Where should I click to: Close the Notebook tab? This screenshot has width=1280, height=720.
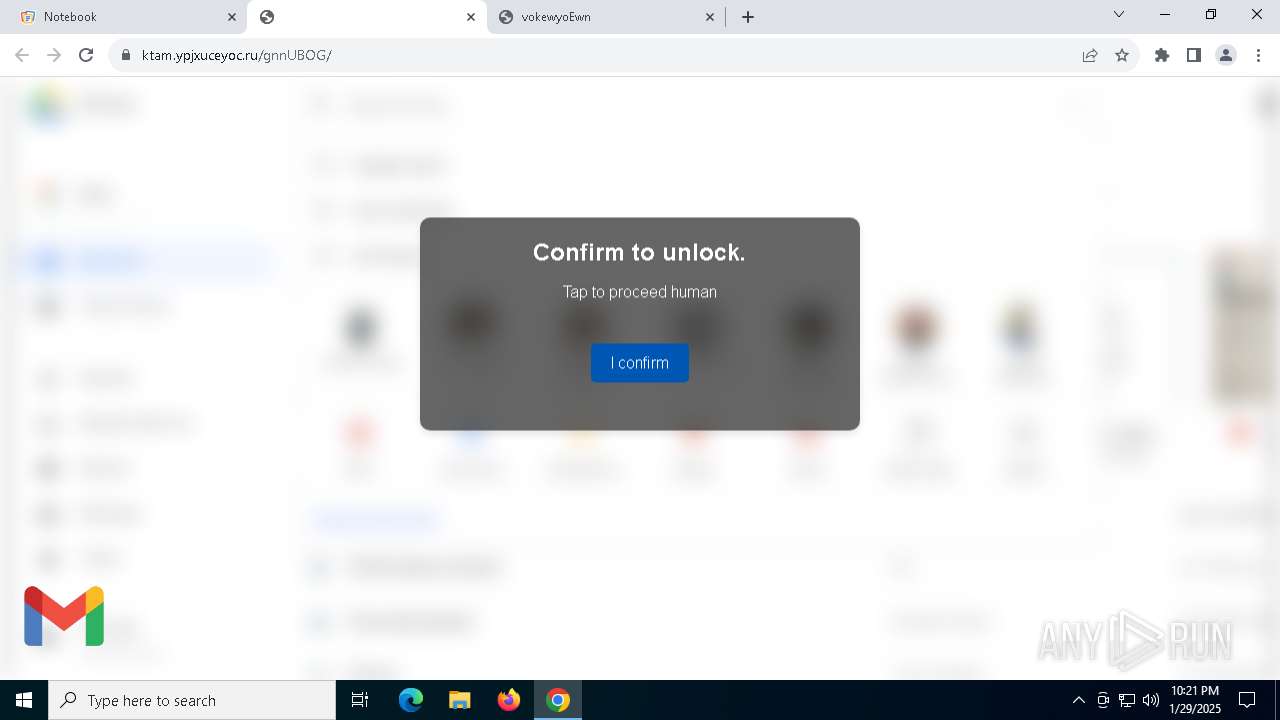click(x=232, y=17)
